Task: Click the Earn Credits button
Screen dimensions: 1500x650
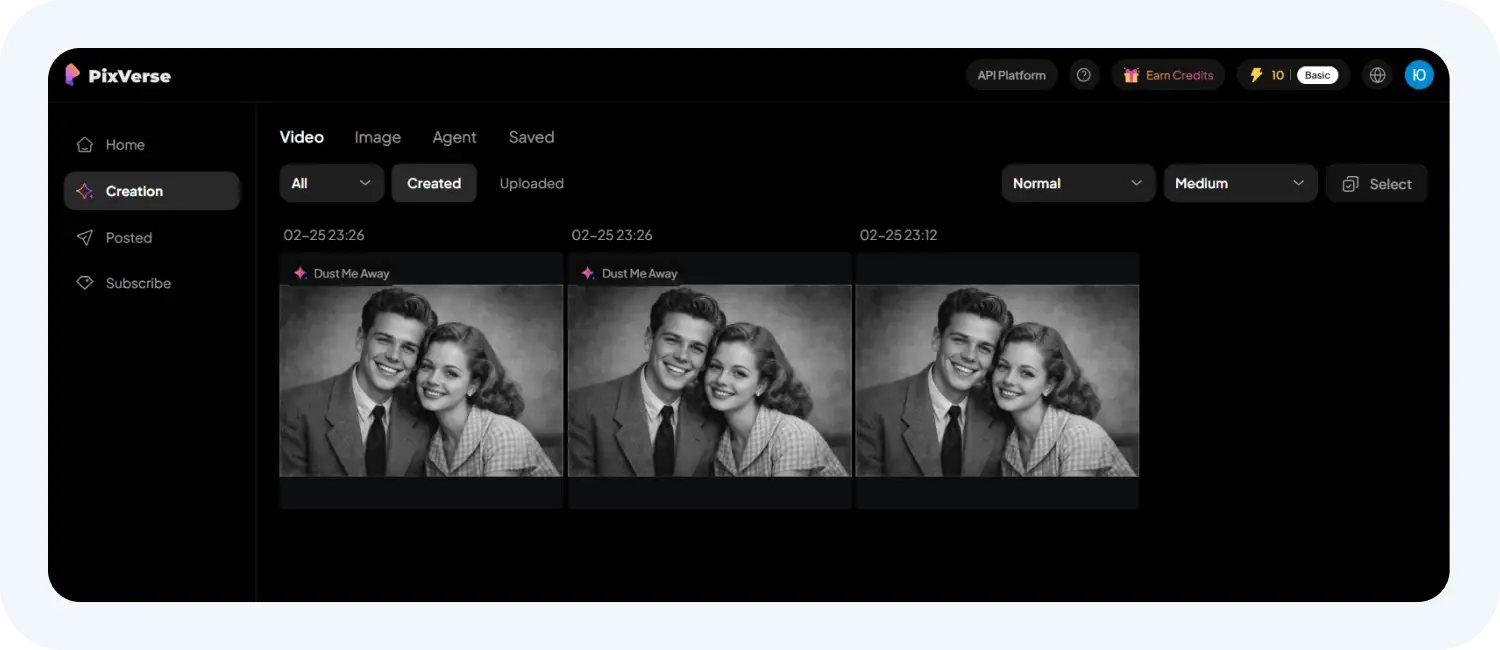Action: coord(1168,75)
